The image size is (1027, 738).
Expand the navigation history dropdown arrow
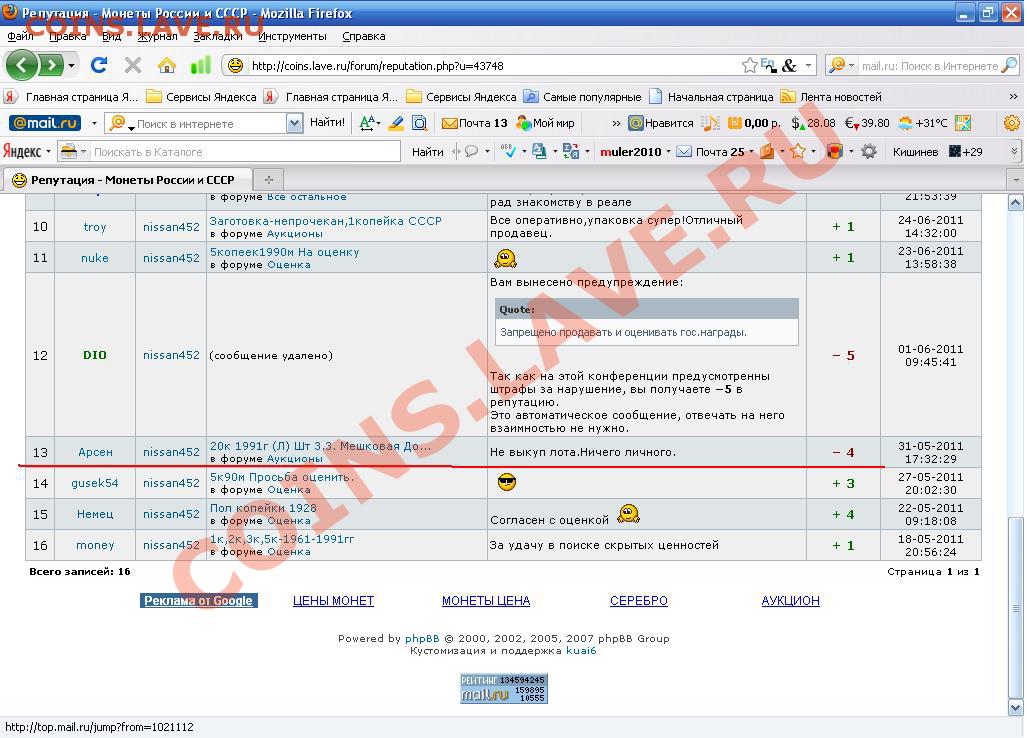click(71, 66)
